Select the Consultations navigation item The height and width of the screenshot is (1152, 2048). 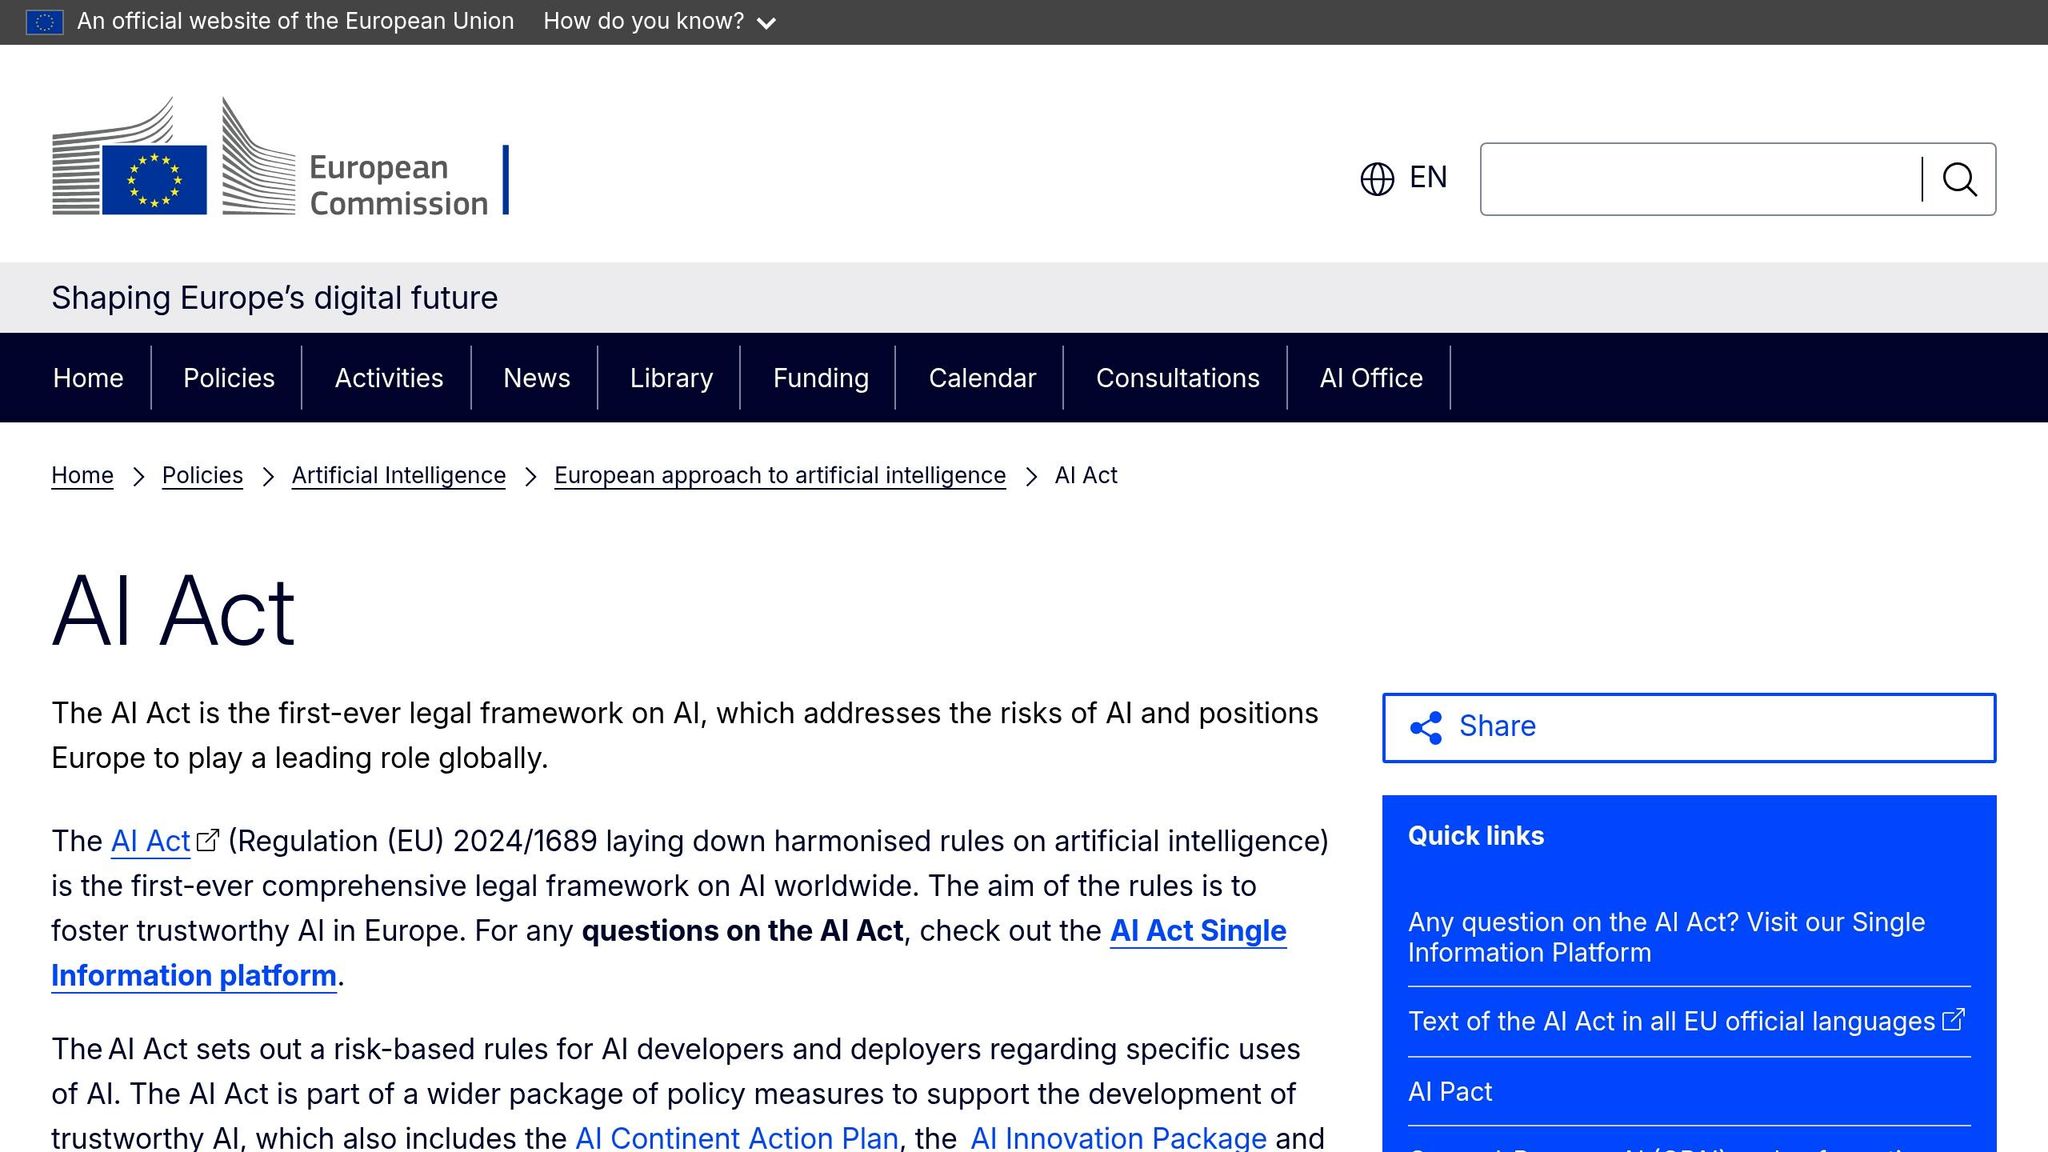tap(1178, 378)
